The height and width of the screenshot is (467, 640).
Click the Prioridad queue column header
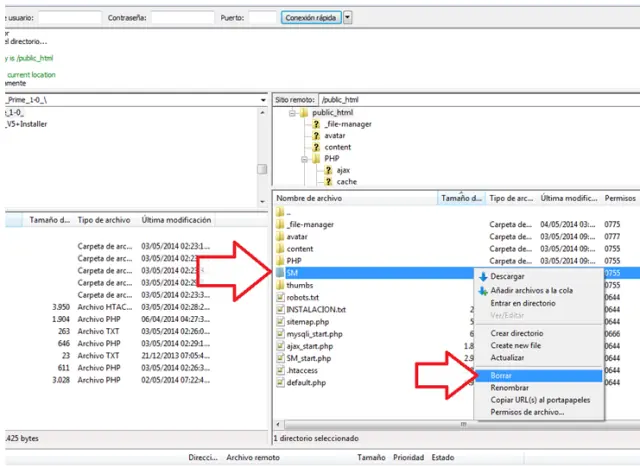tap(409, 458)
